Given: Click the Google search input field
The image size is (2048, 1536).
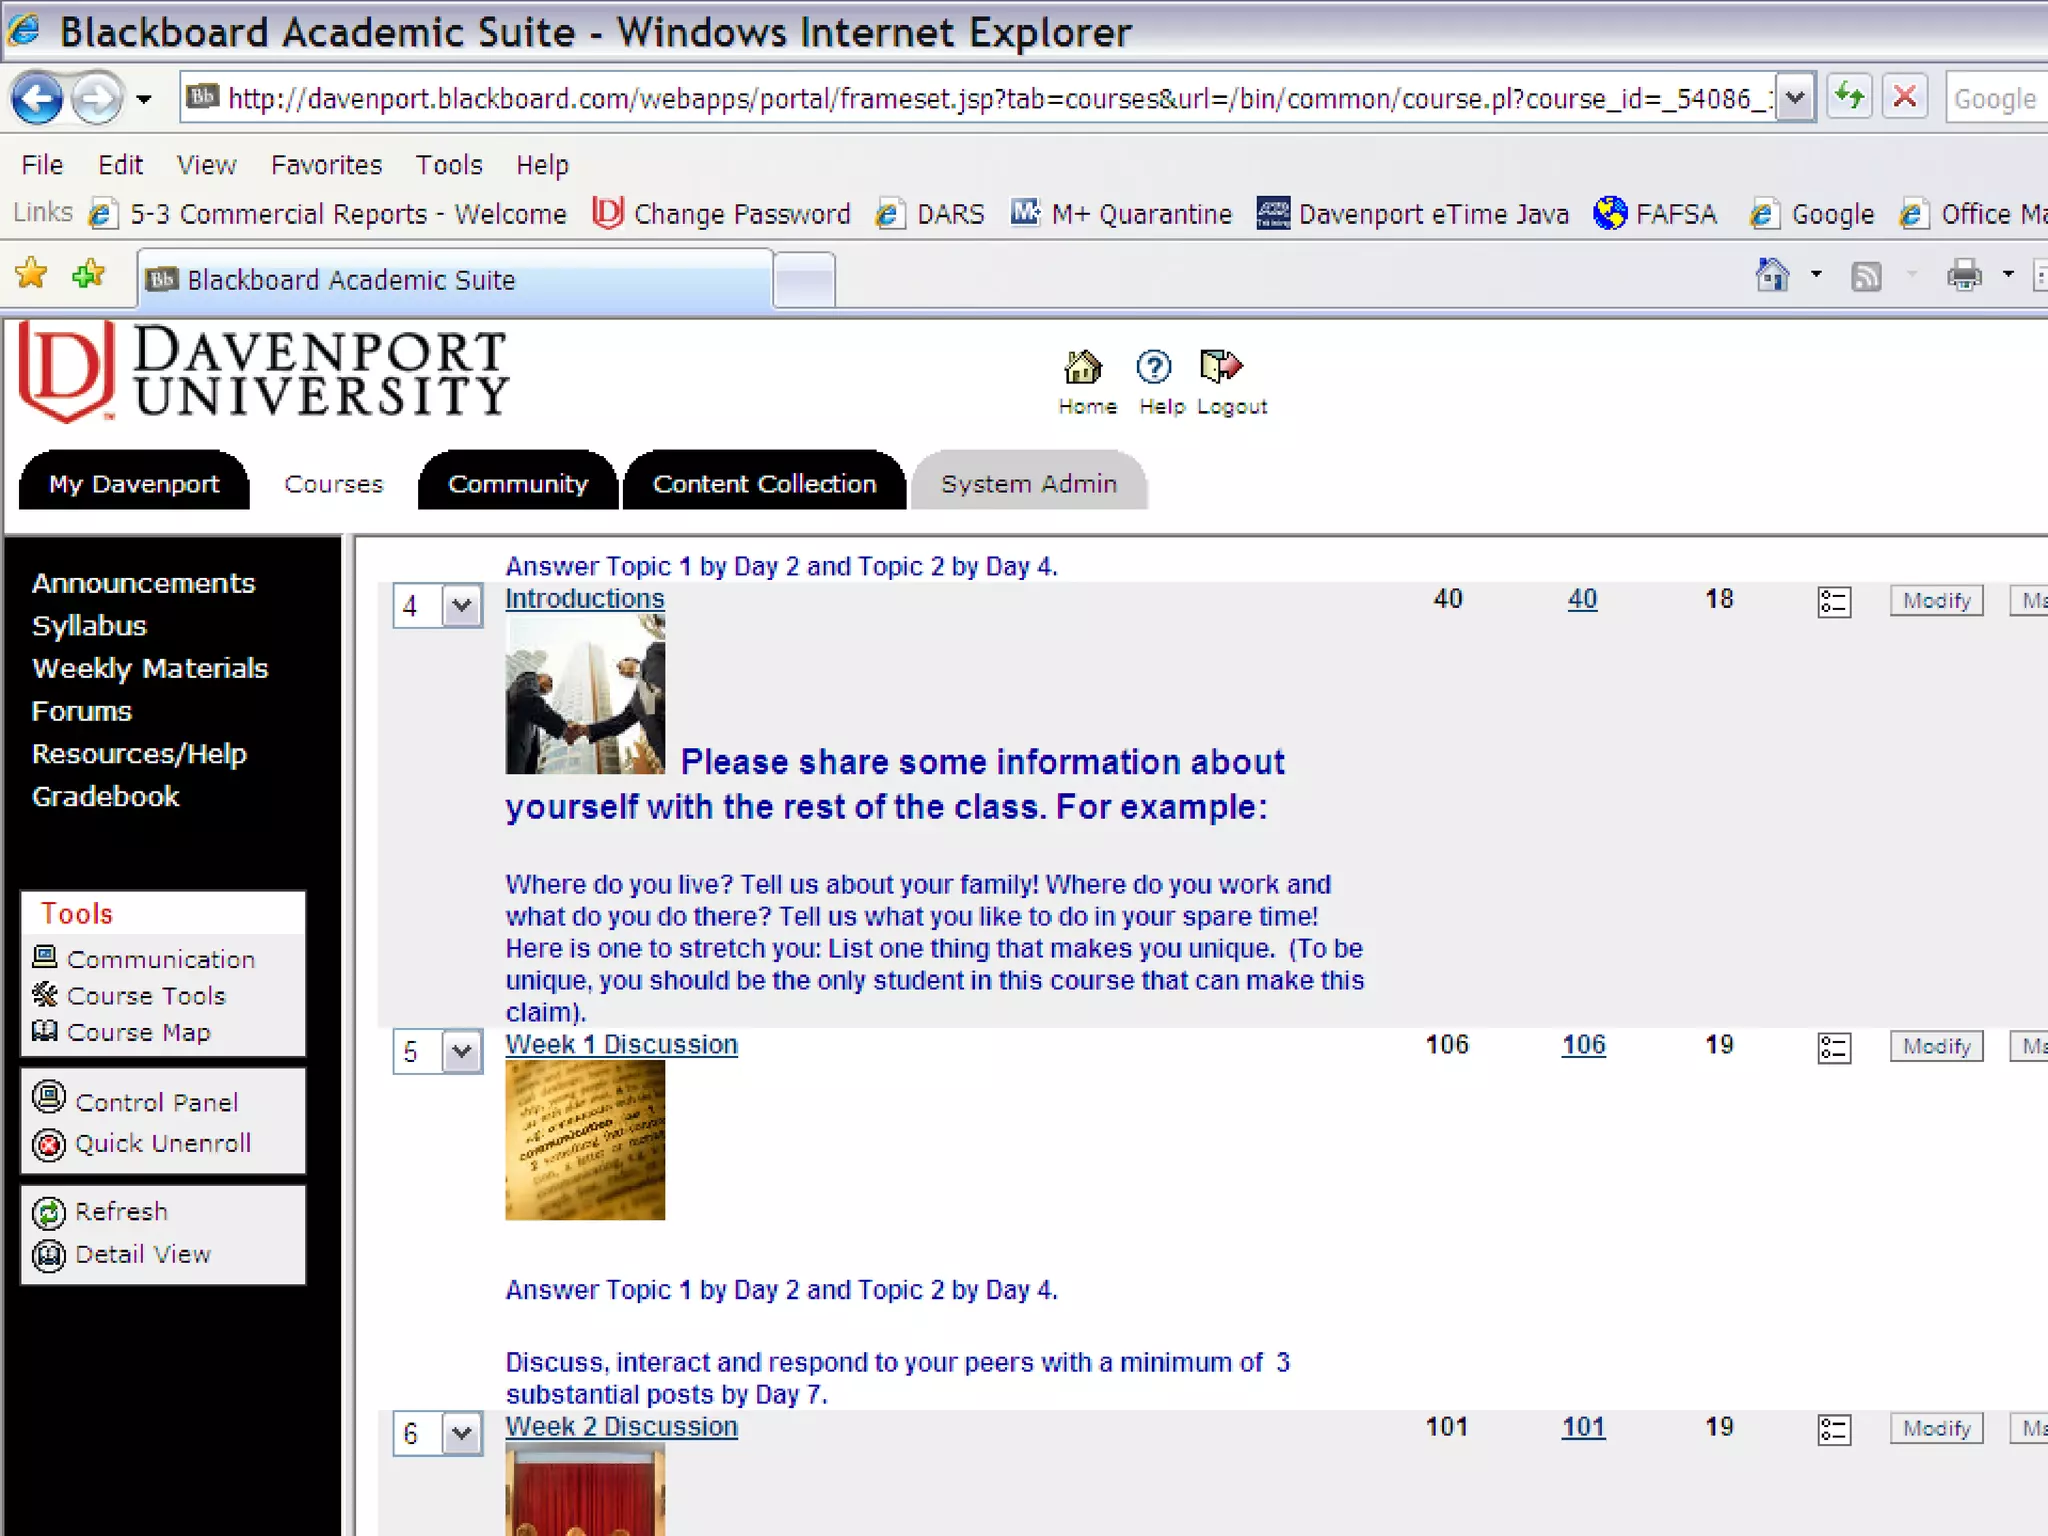Looking at the screenshot, I should click(x=1995, y=99).
